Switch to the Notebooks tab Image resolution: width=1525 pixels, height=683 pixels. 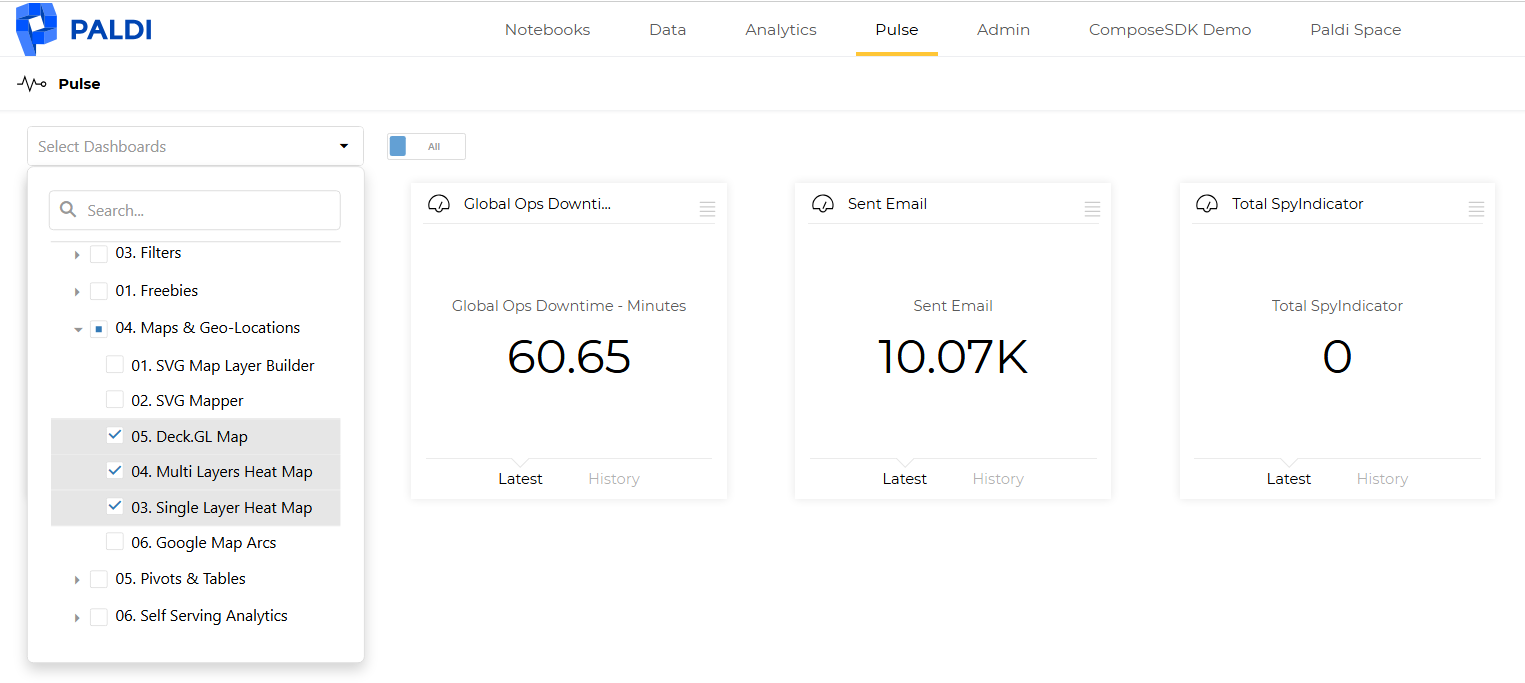pyautogui.click(x=547, y=30)
